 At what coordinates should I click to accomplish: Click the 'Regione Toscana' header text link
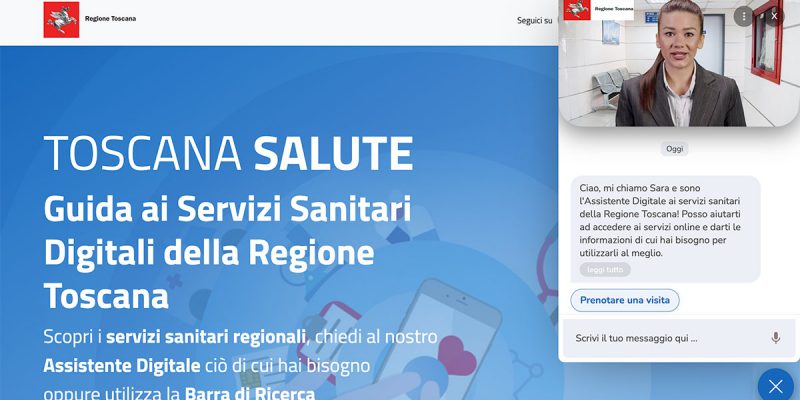(x=110, y=19)
